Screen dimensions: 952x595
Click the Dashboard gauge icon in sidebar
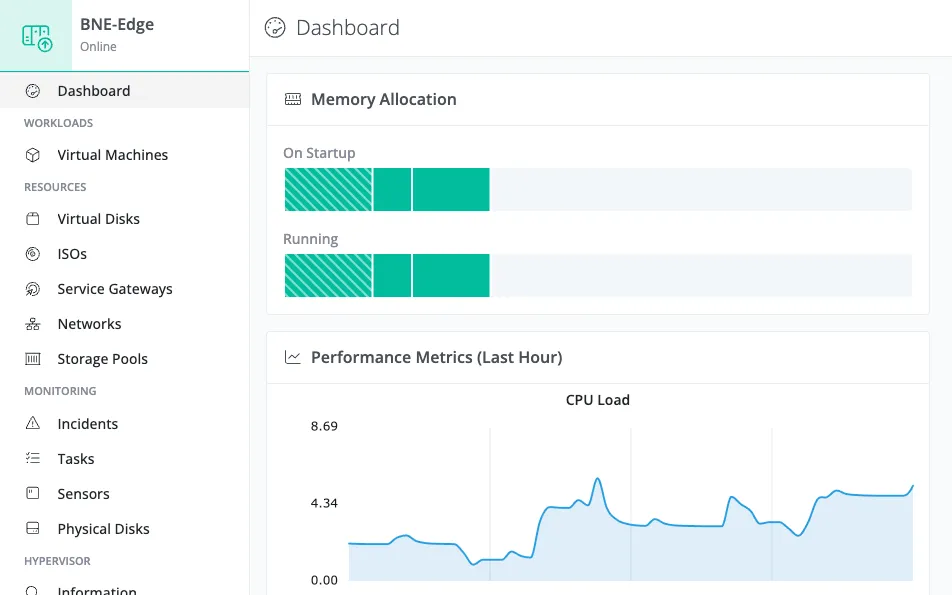[33, 91]
